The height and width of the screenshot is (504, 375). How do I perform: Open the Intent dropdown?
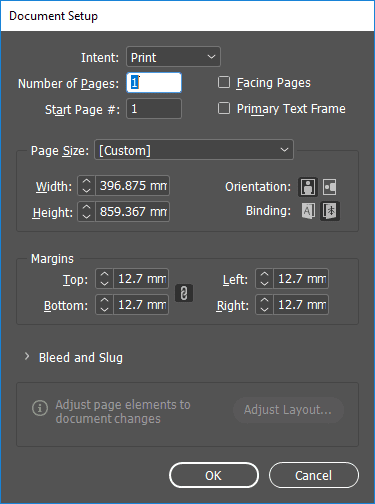pos(173,57)
